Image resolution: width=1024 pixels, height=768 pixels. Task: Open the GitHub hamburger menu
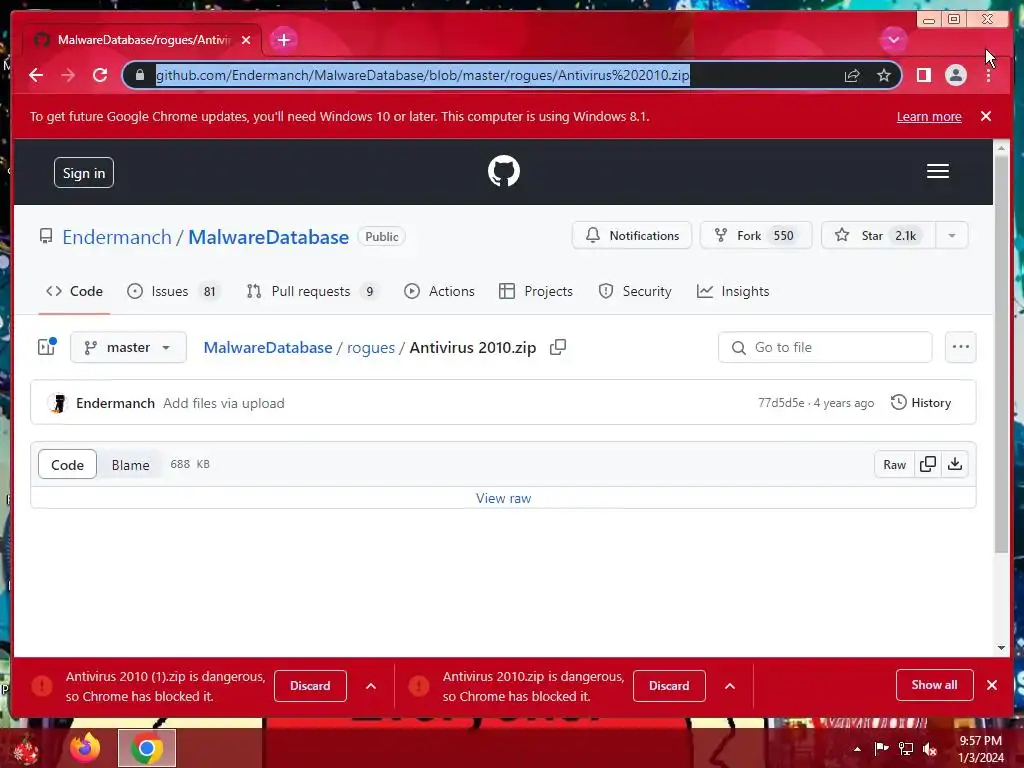[938, 171]
